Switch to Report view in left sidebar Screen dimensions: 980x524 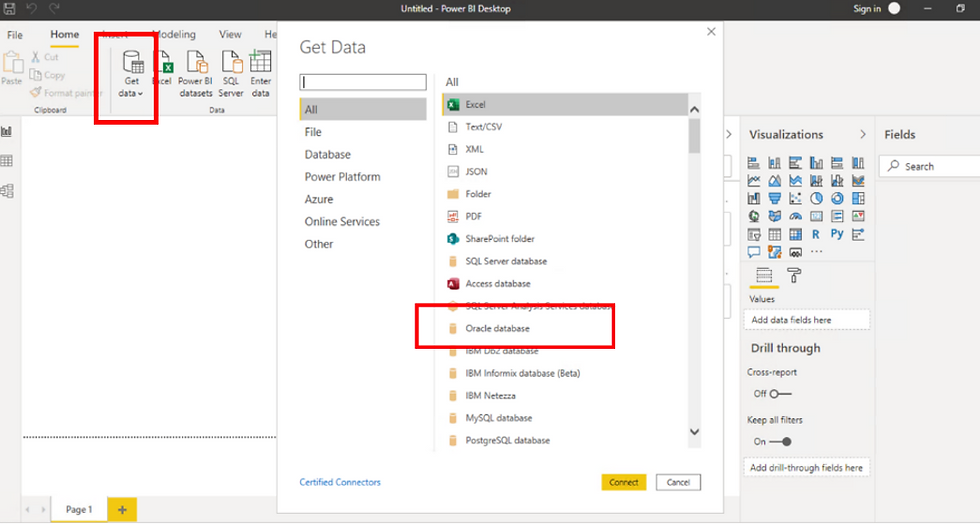point(7,131)
